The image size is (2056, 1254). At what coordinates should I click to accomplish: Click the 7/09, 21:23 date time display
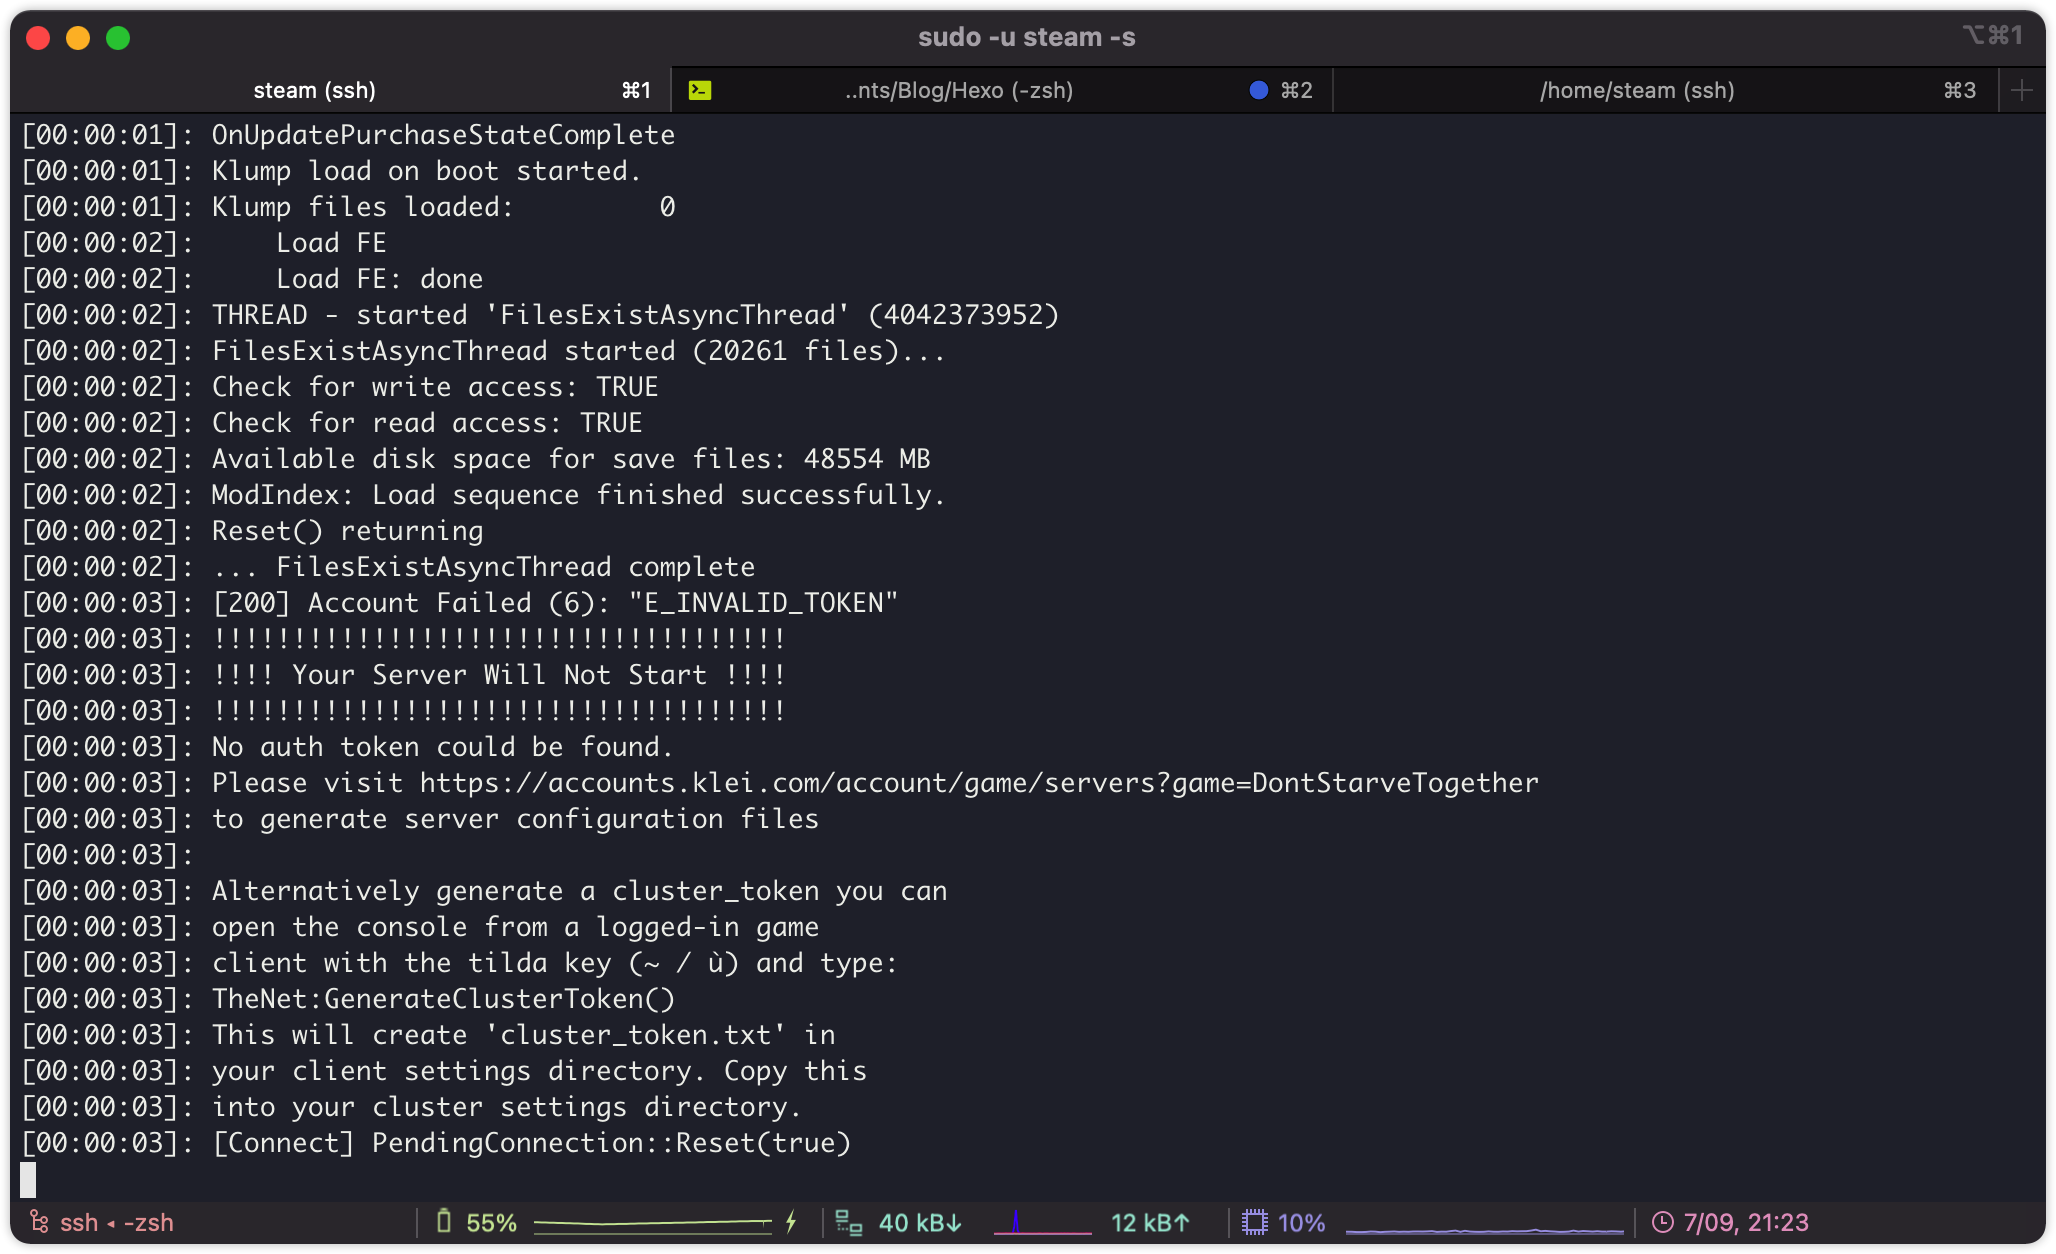(1745, 1222)
